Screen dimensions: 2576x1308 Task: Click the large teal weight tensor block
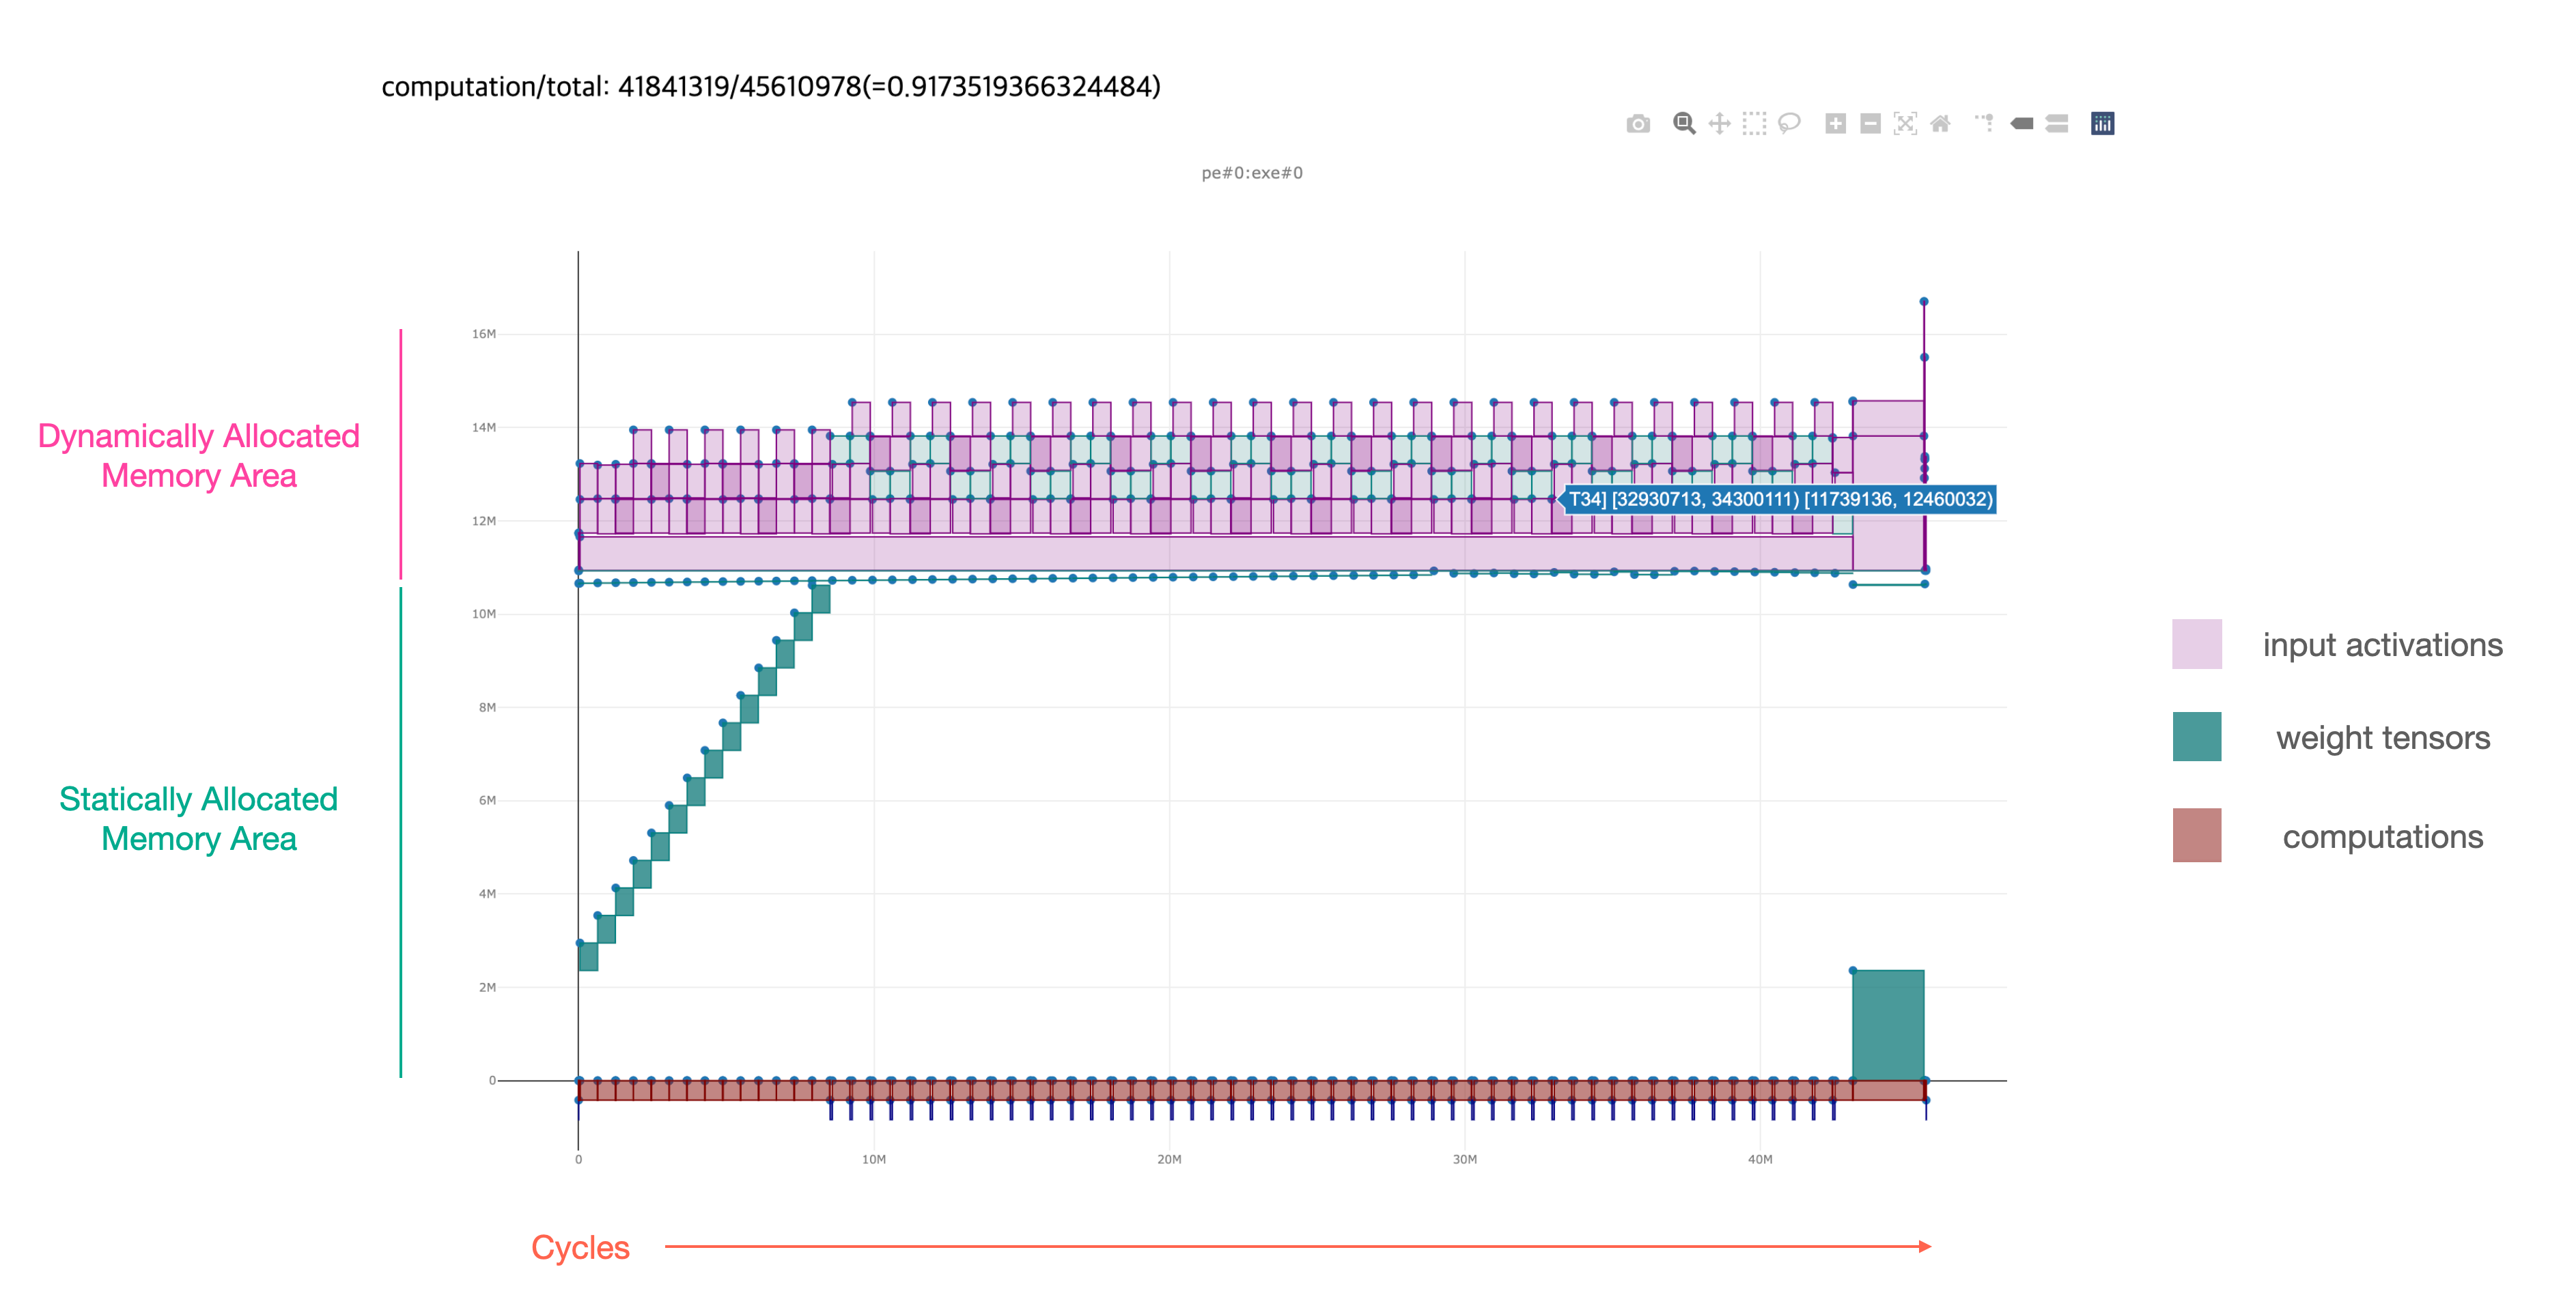click(x=1887, y=1025)
